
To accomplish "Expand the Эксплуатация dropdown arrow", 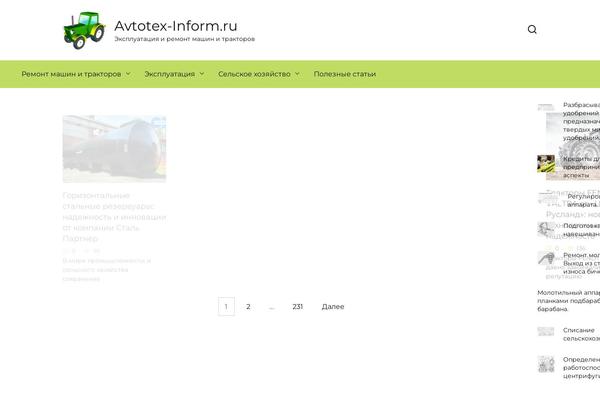I will (202, 74).
